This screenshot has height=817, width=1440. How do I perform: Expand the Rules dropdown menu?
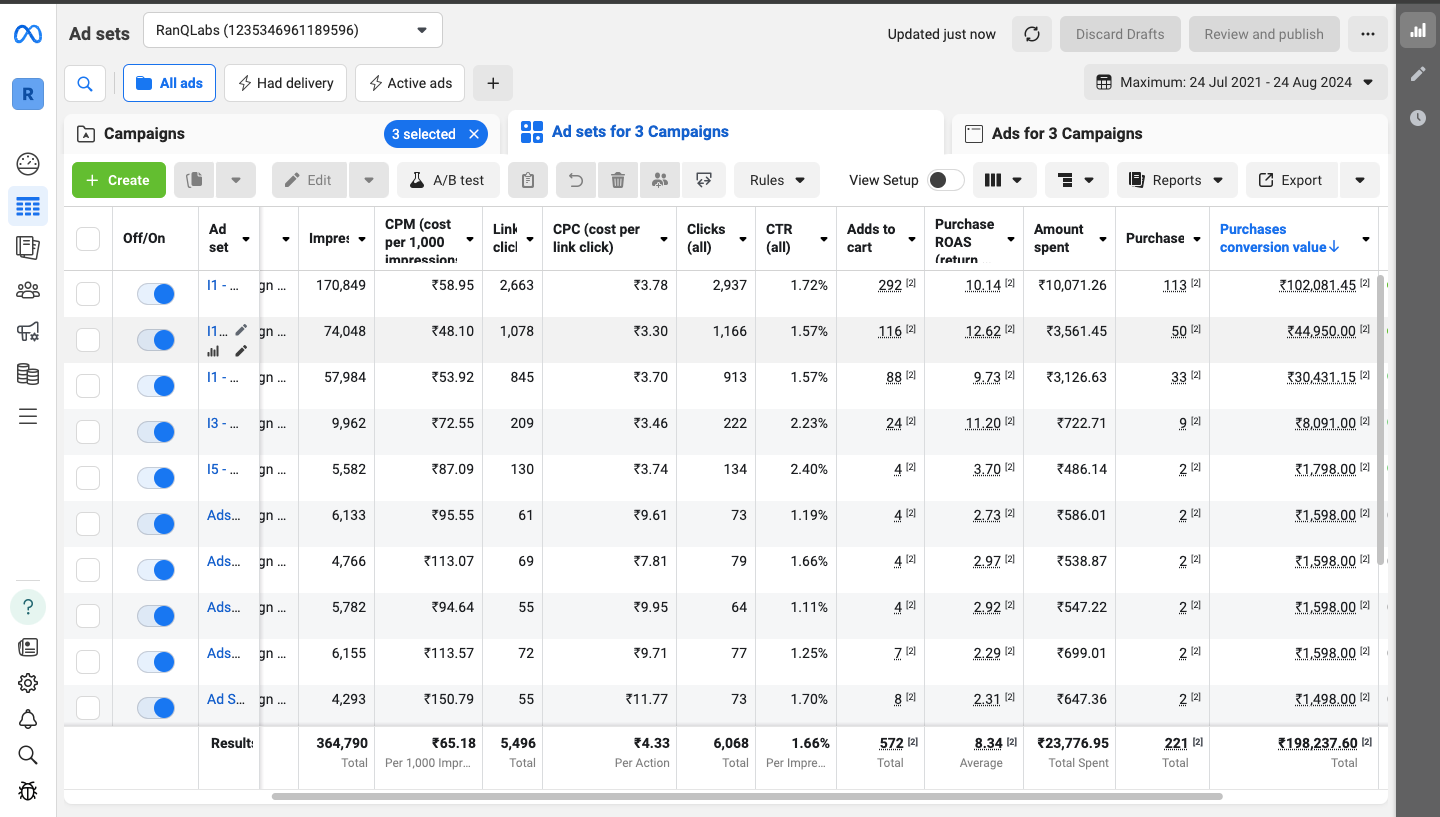click(x=777, y=180)
